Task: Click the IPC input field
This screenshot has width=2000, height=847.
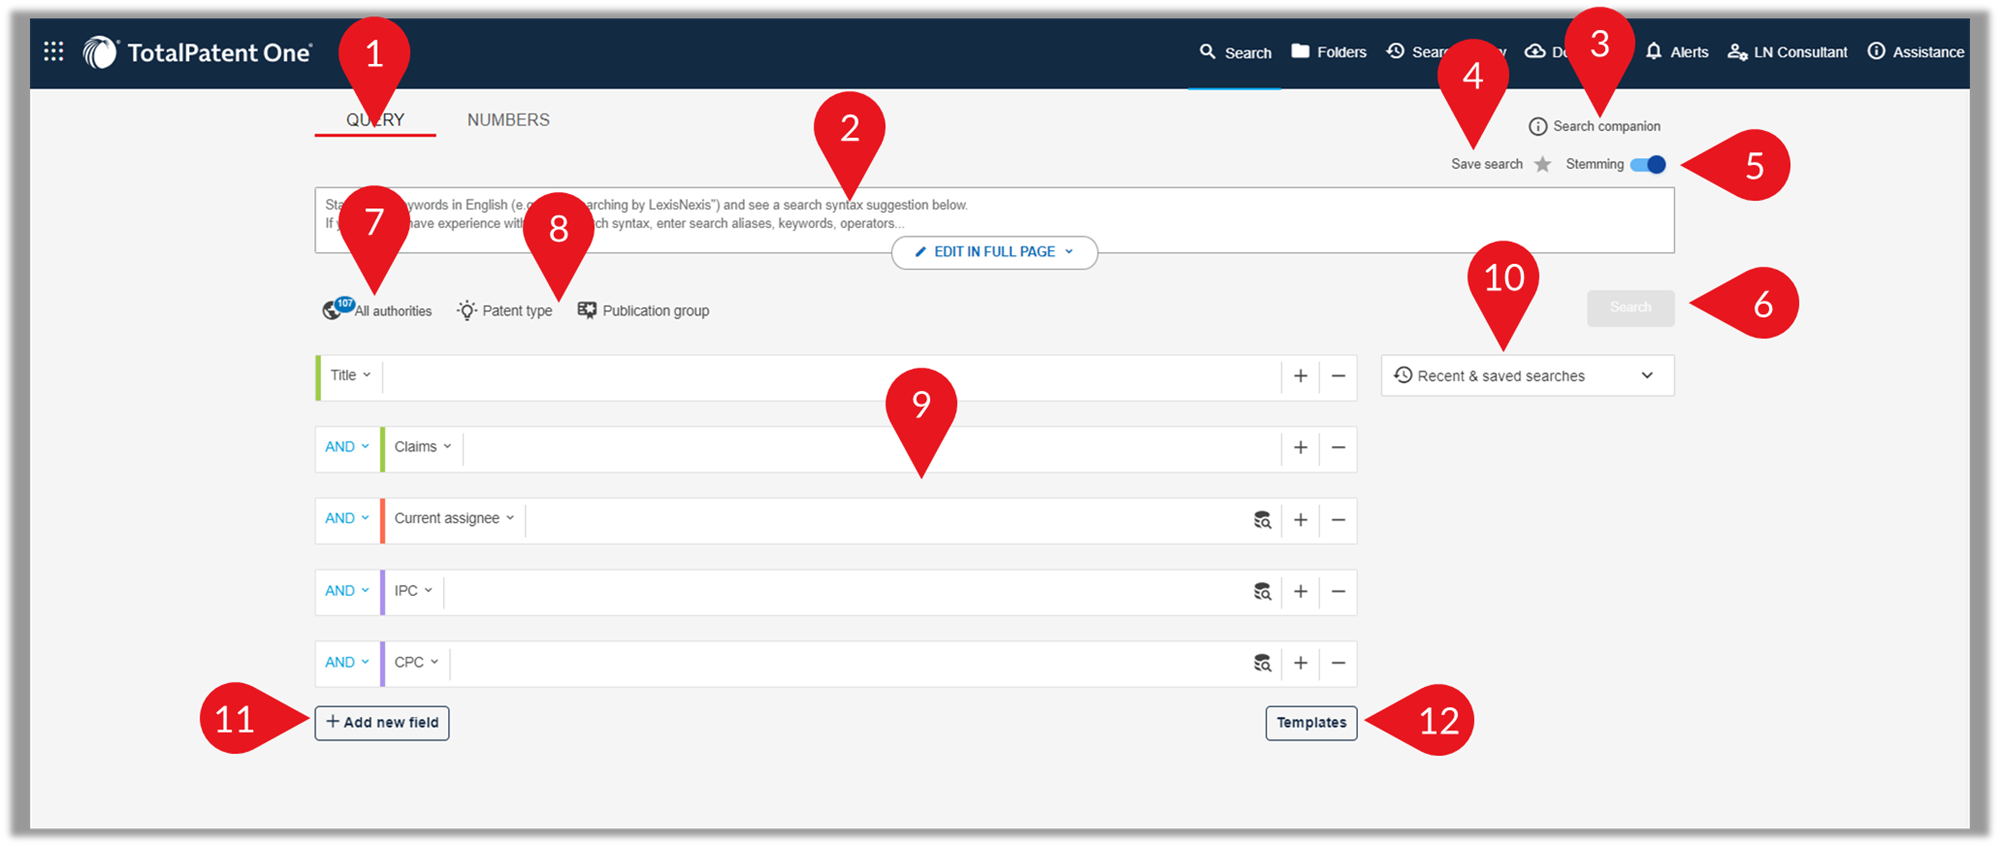Action: [845, 592]
